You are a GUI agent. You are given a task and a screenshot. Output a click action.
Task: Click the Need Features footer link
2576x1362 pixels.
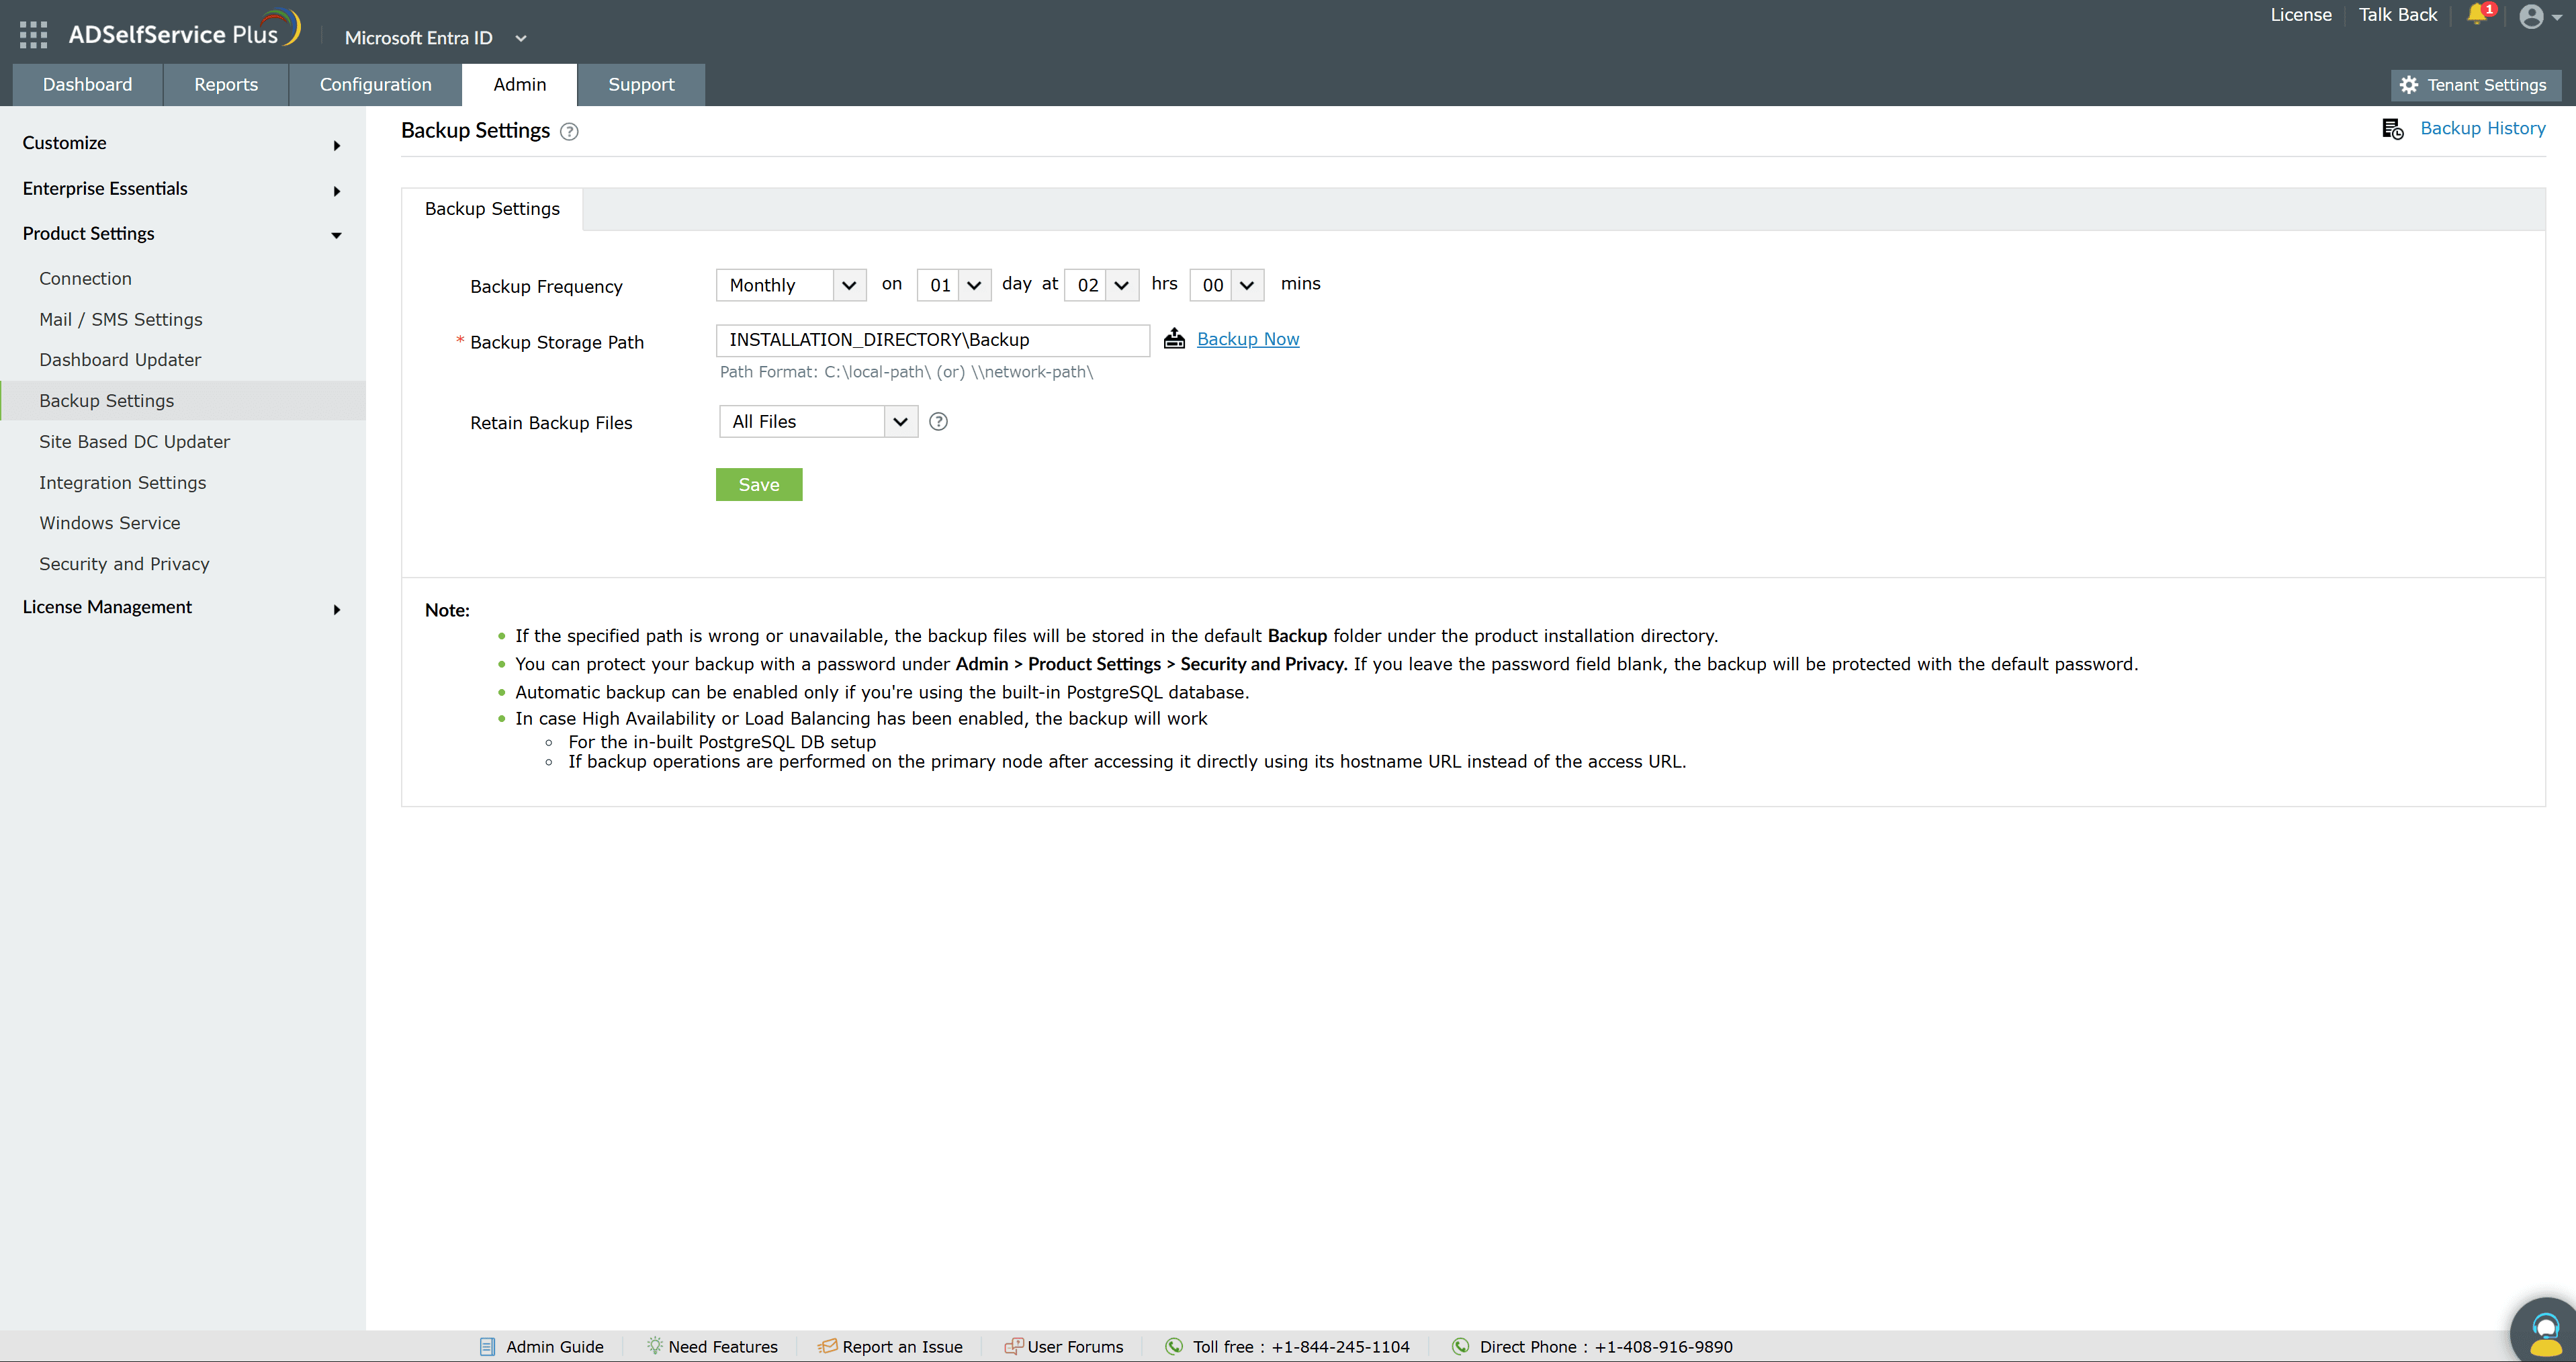pos(722,1347)
